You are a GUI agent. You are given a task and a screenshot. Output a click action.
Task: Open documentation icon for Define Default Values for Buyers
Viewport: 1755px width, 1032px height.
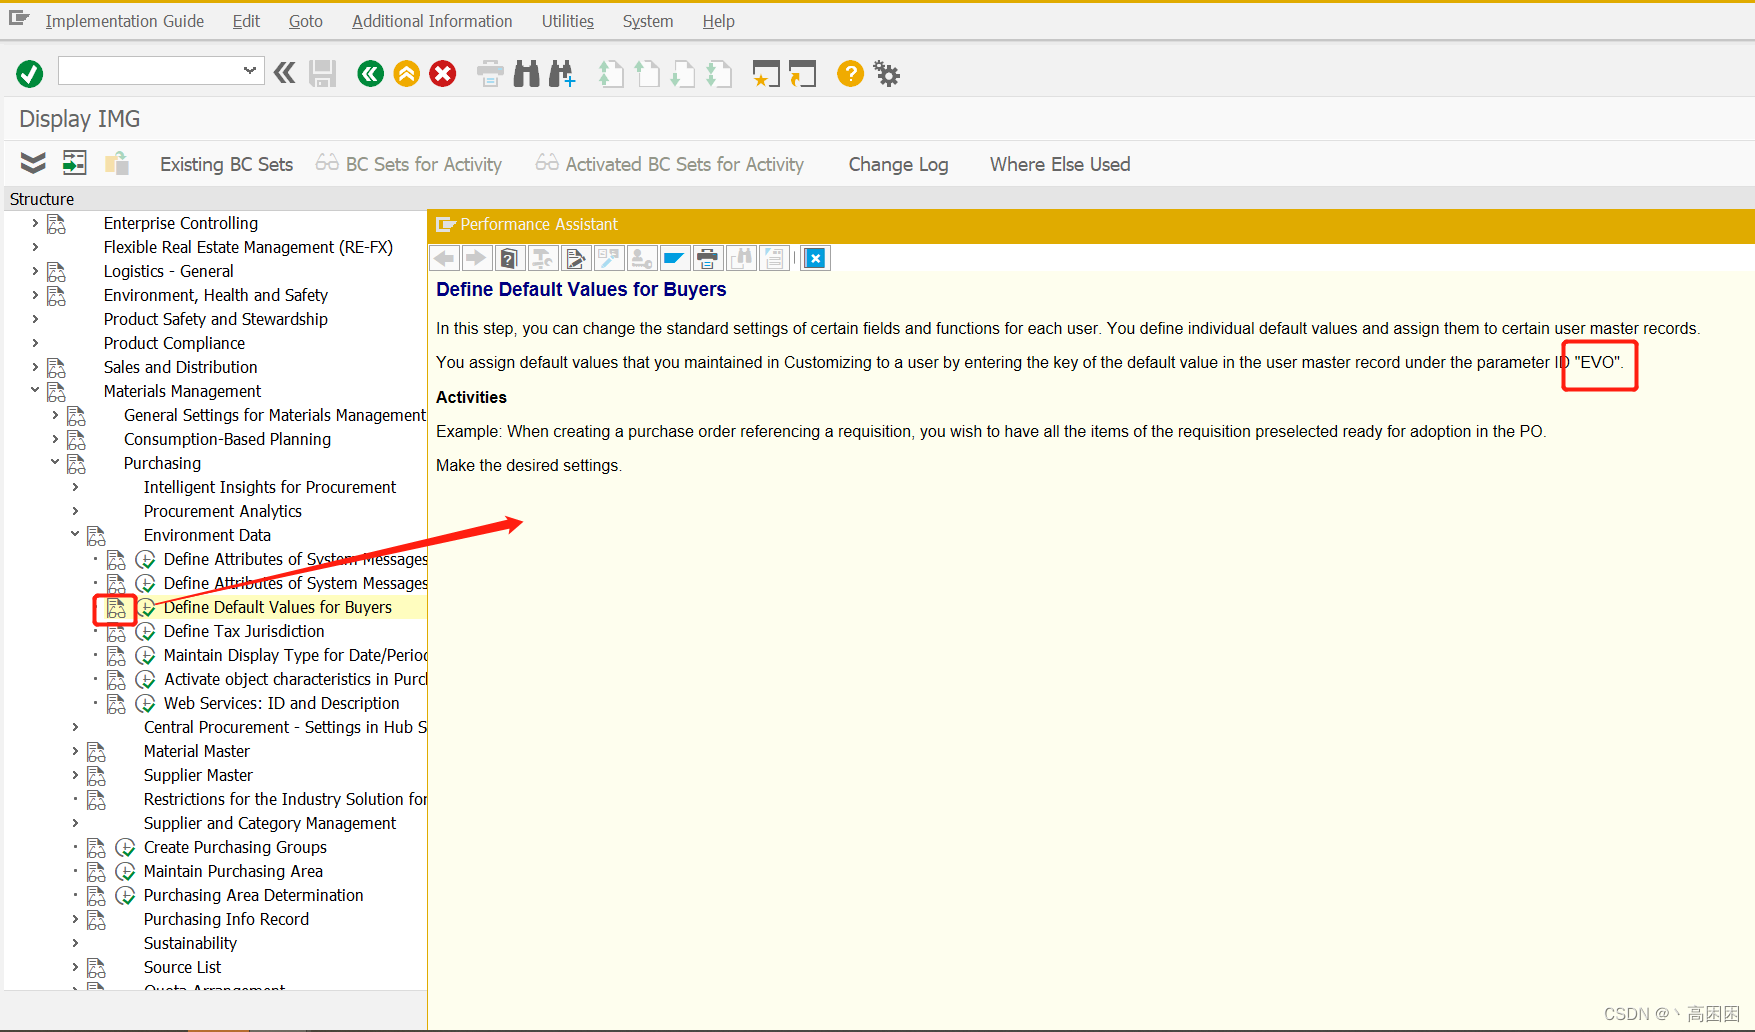116,608
